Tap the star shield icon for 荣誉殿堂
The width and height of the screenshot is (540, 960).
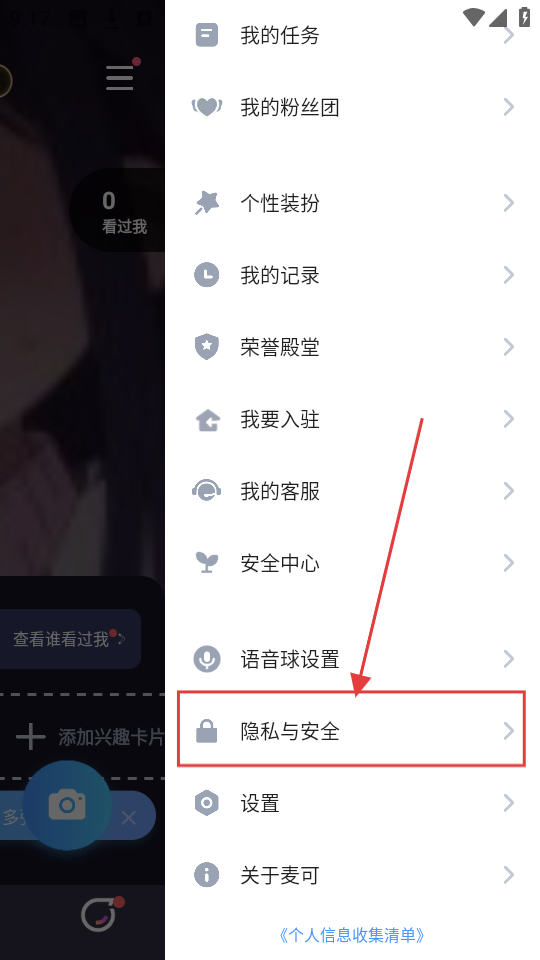point(206,347)
